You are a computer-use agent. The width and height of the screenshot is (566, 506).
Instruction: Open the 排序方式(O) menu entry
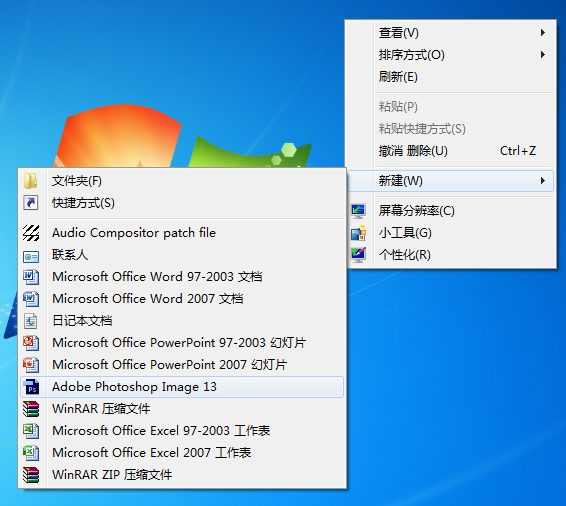click(450, 55)
